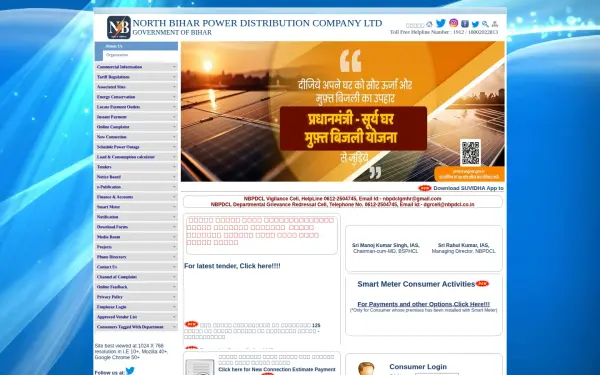600x375 pixels.
Task: Click the solar rooftop scheme banner image
Action: click(342, 111)
